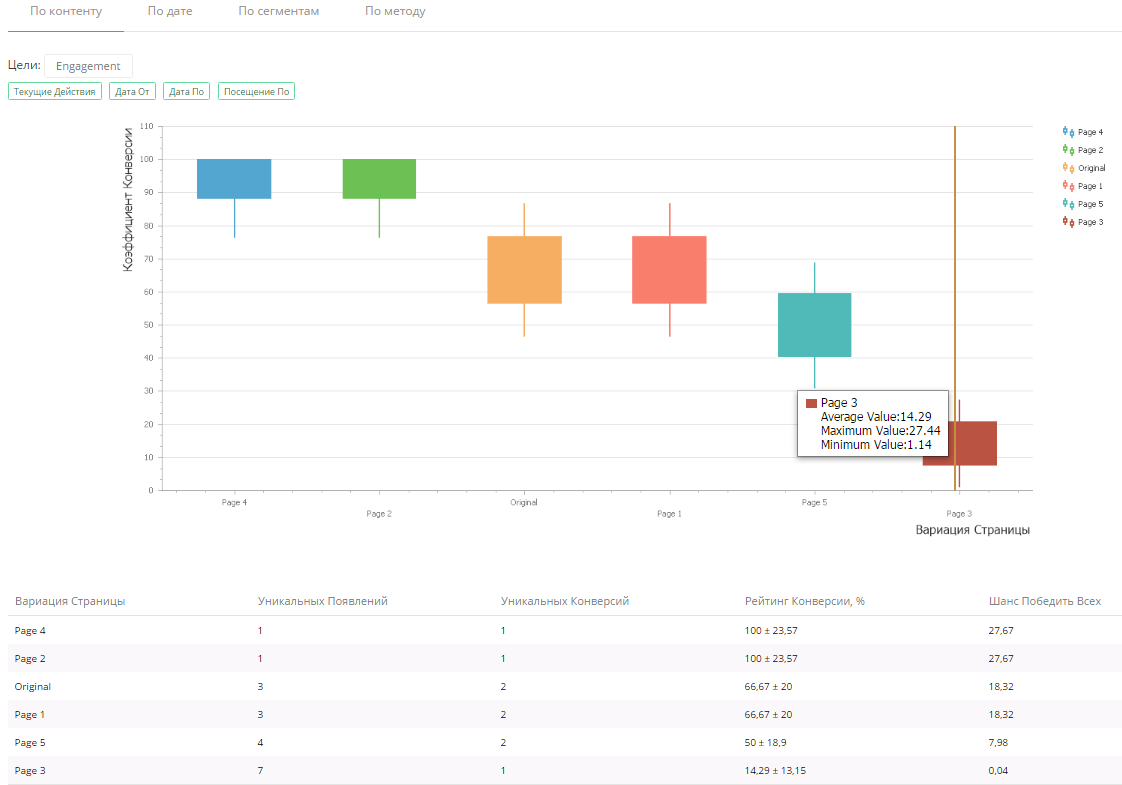Toggle the Original series legend icon
The height and width of the screenshot is (785, 1122).
(1068, 168)
